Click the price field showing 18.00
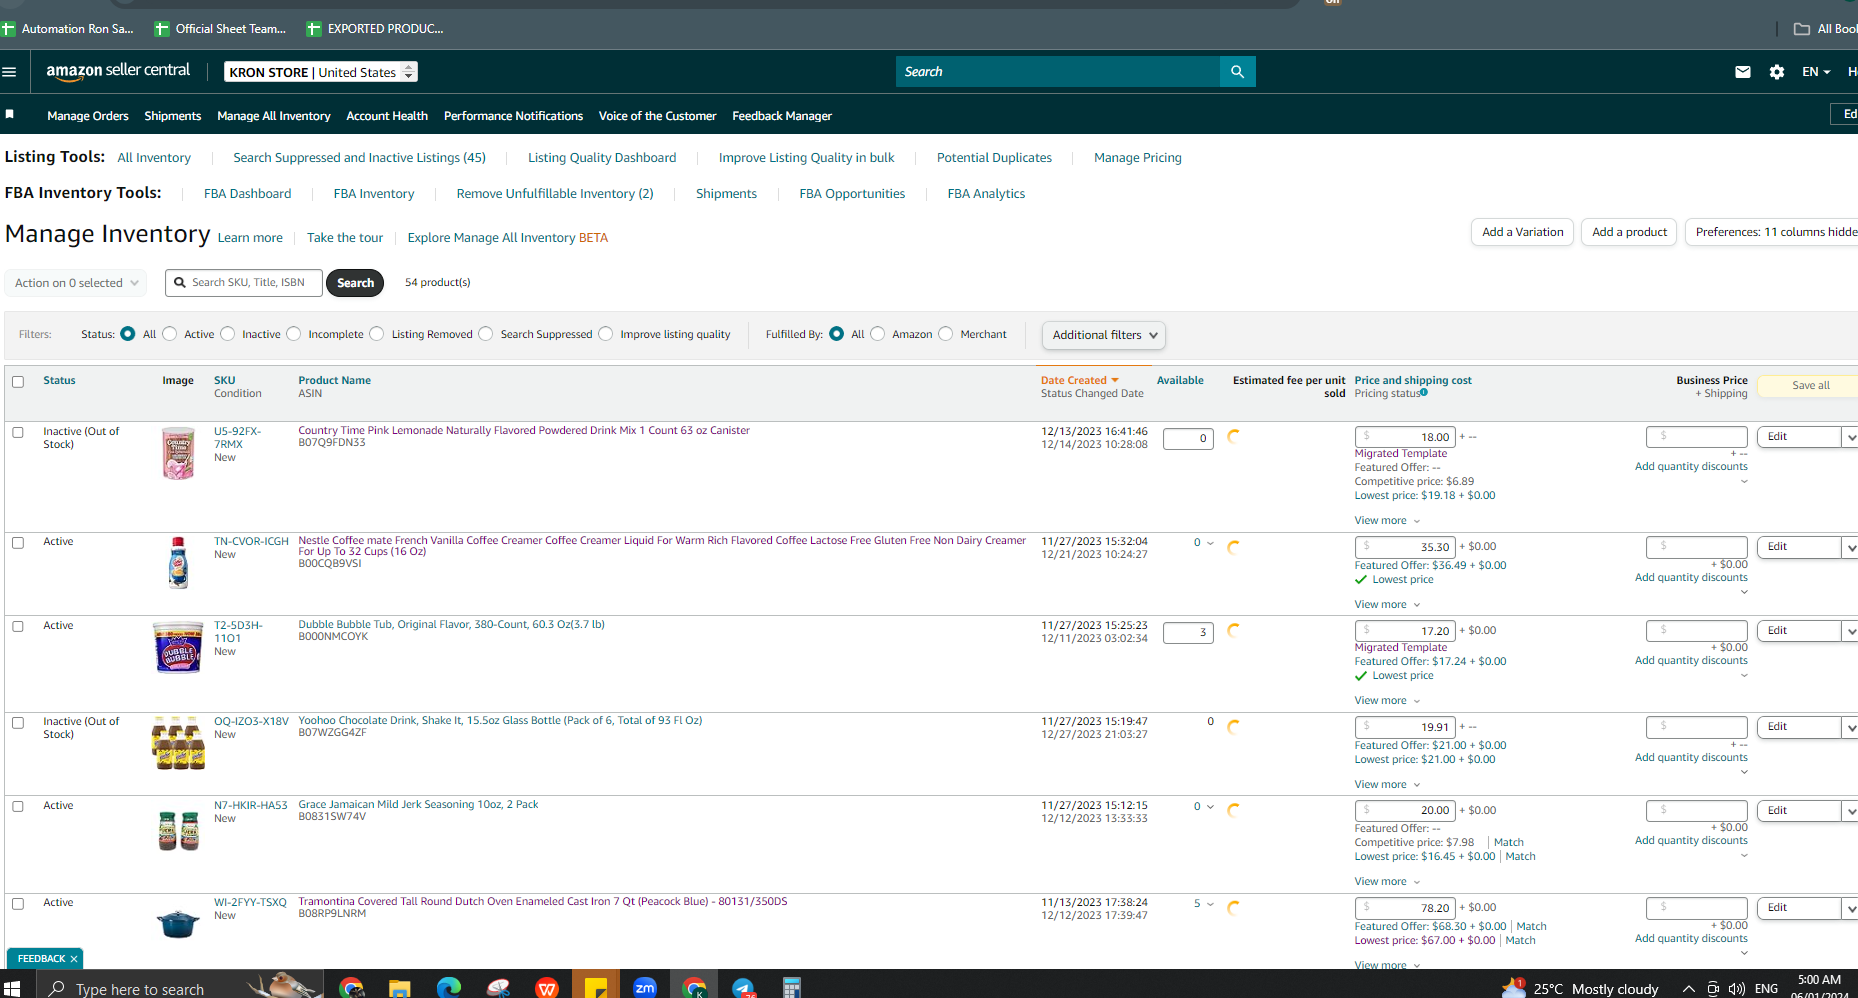1858x998 pixels. point(1404,437)
